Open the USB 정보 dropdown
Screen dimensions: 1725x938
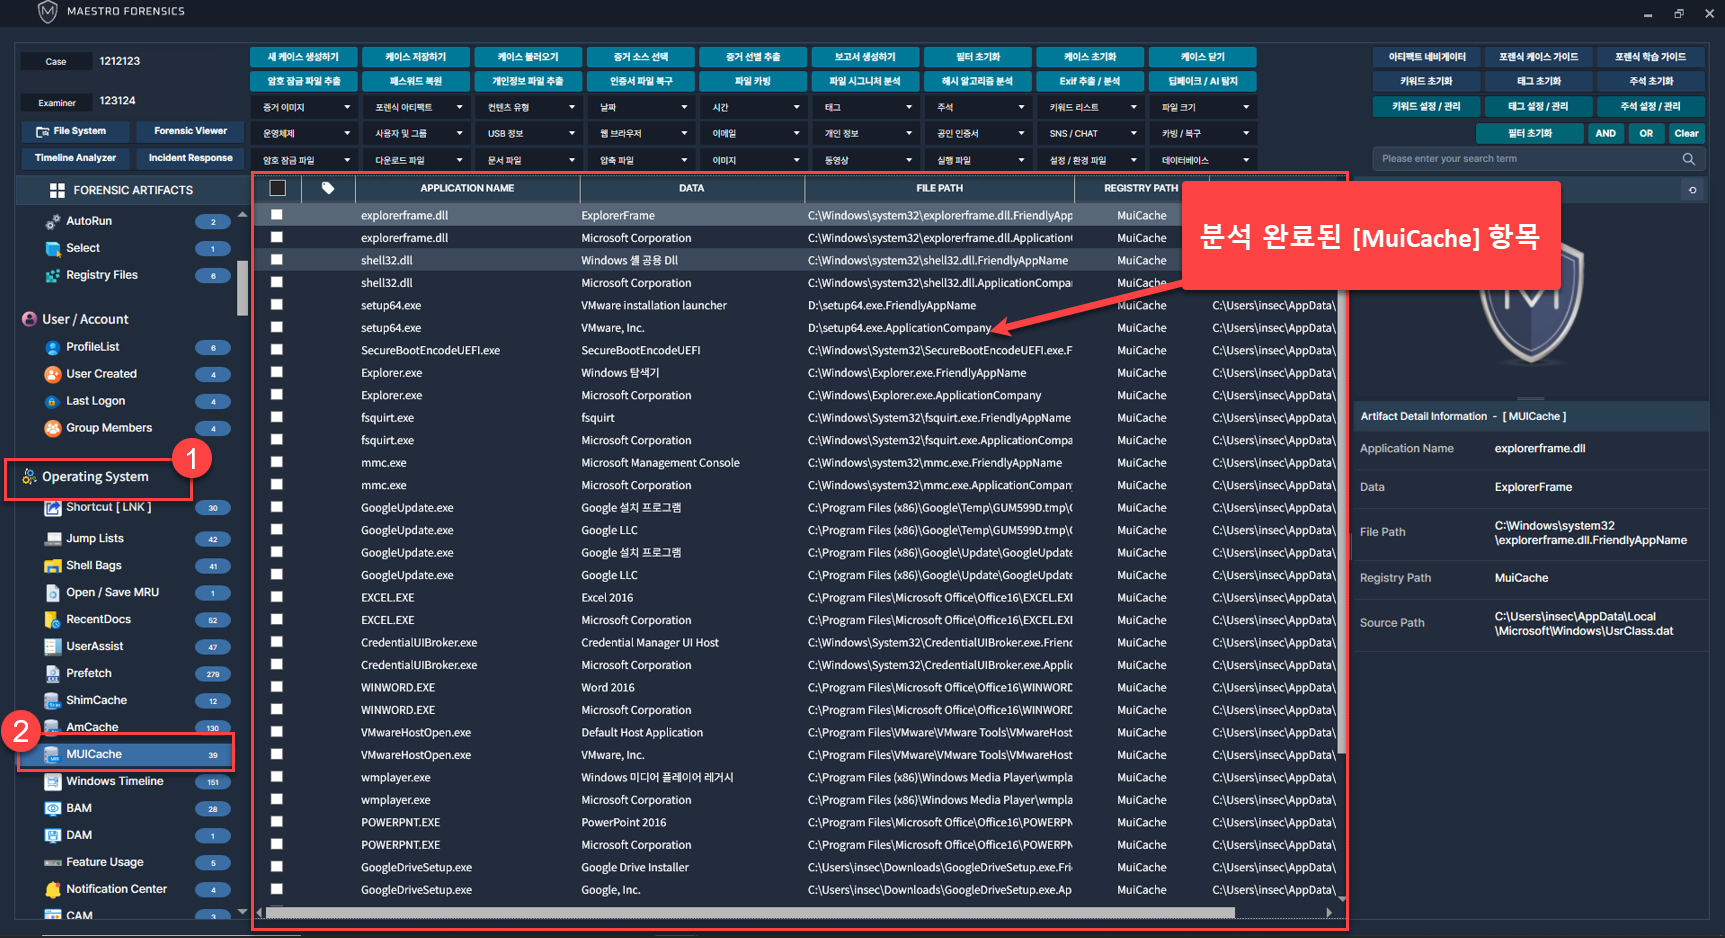(529, 134)
